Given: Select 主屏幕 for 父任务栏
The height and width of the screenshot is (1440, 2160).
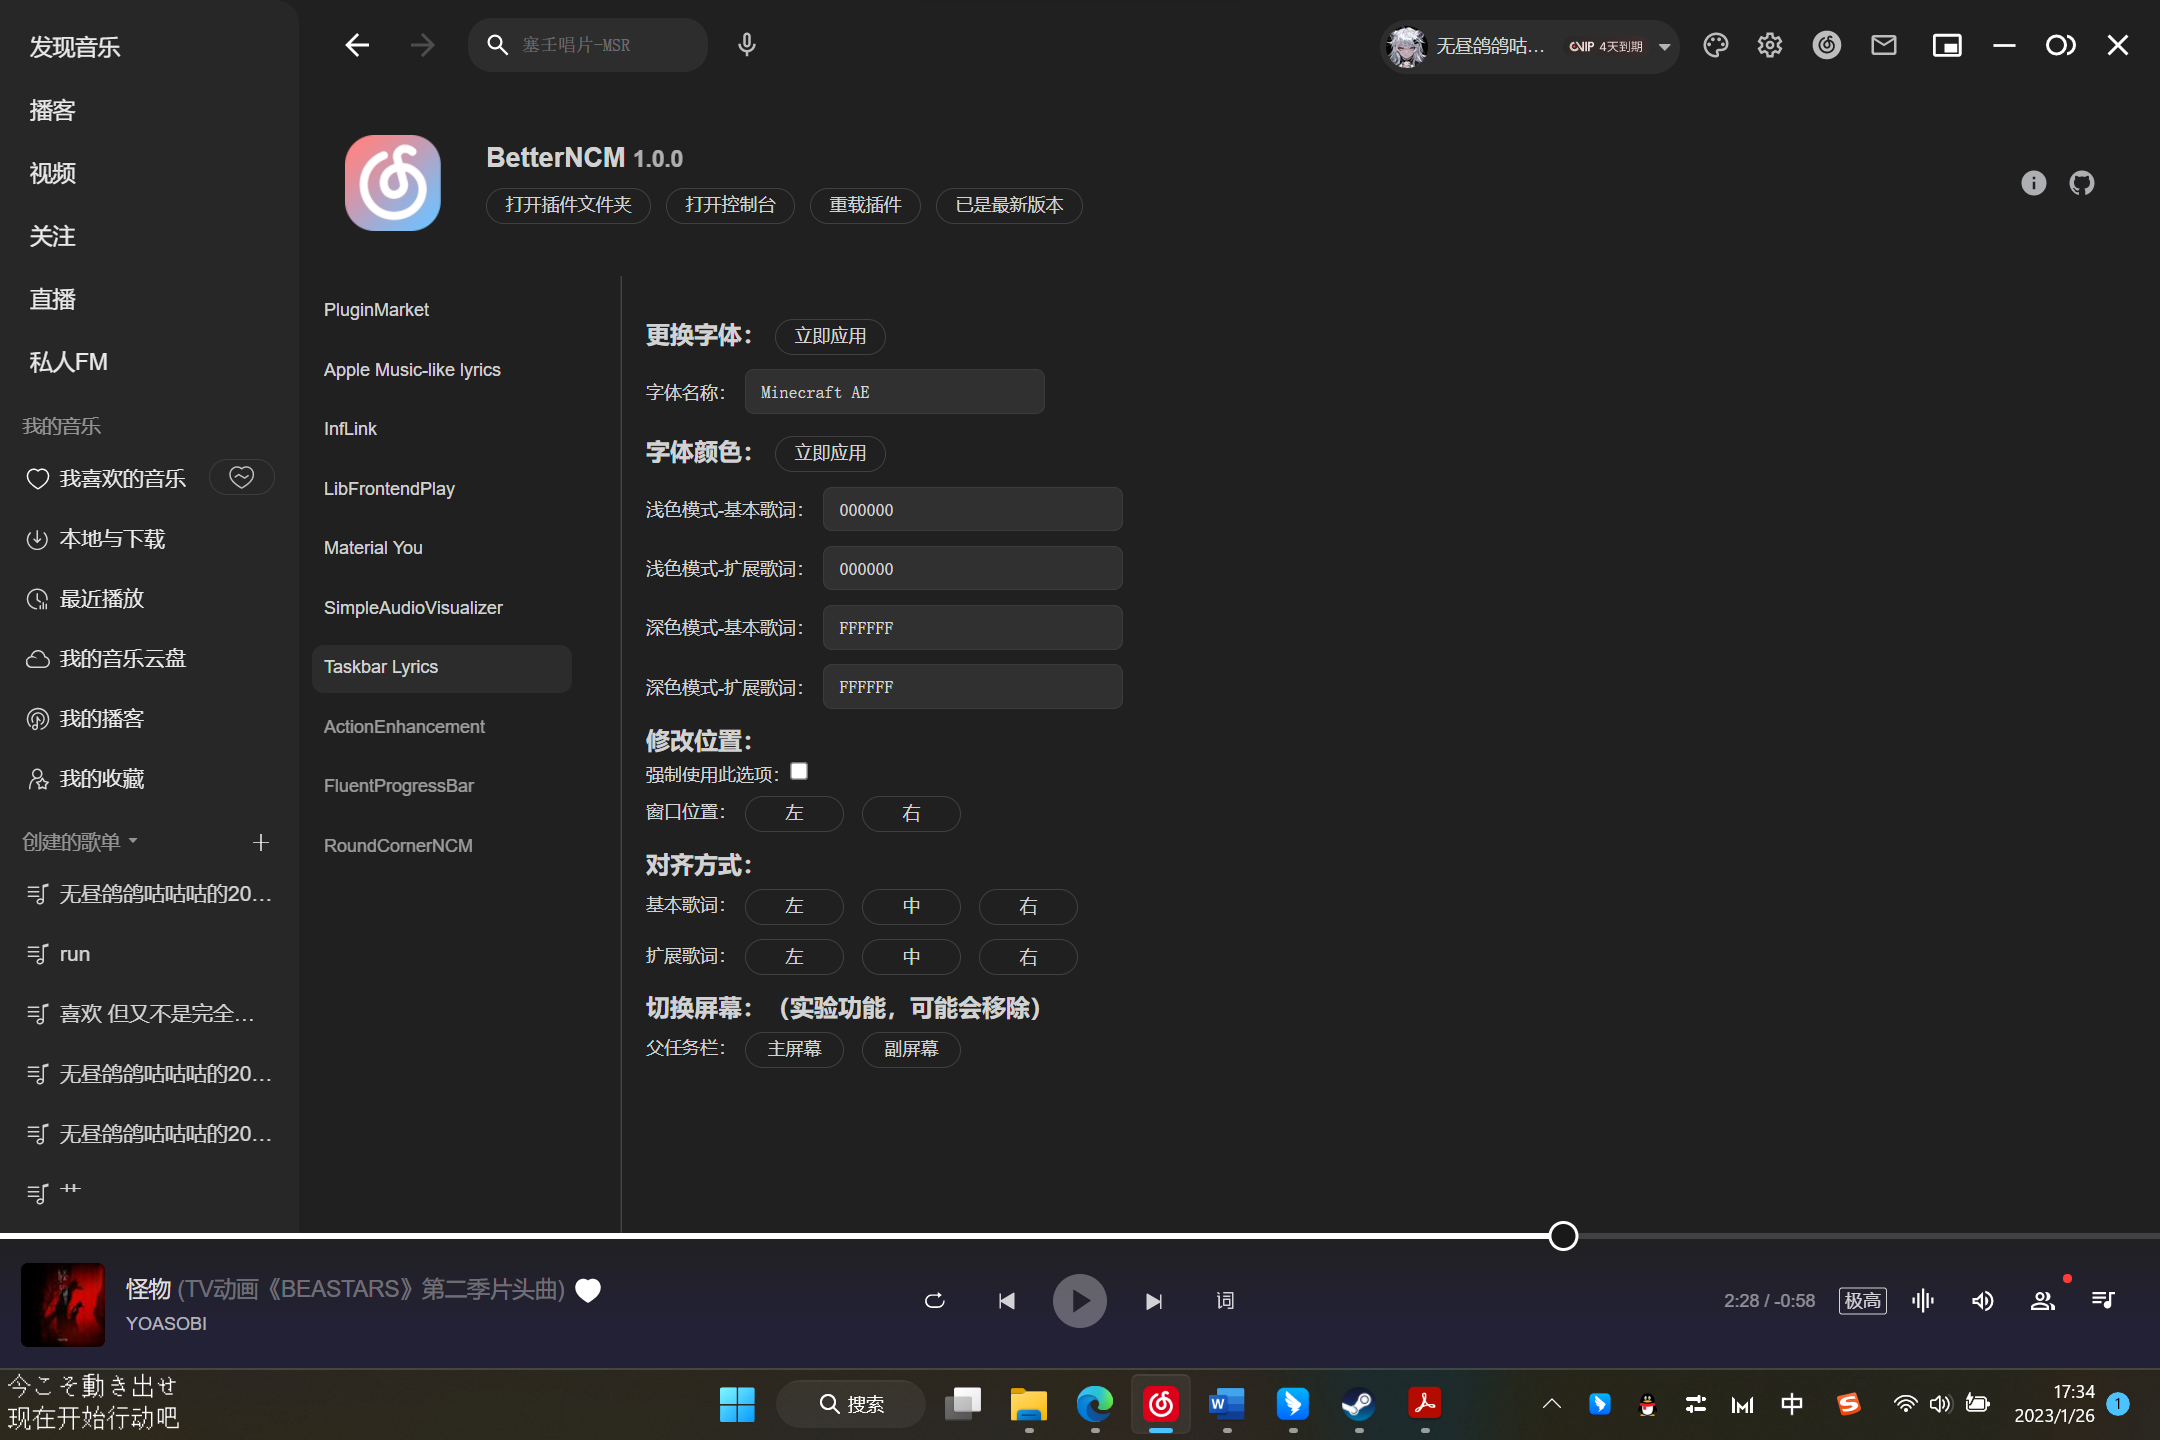Looking at the screenshot, I should point(794,1049).
